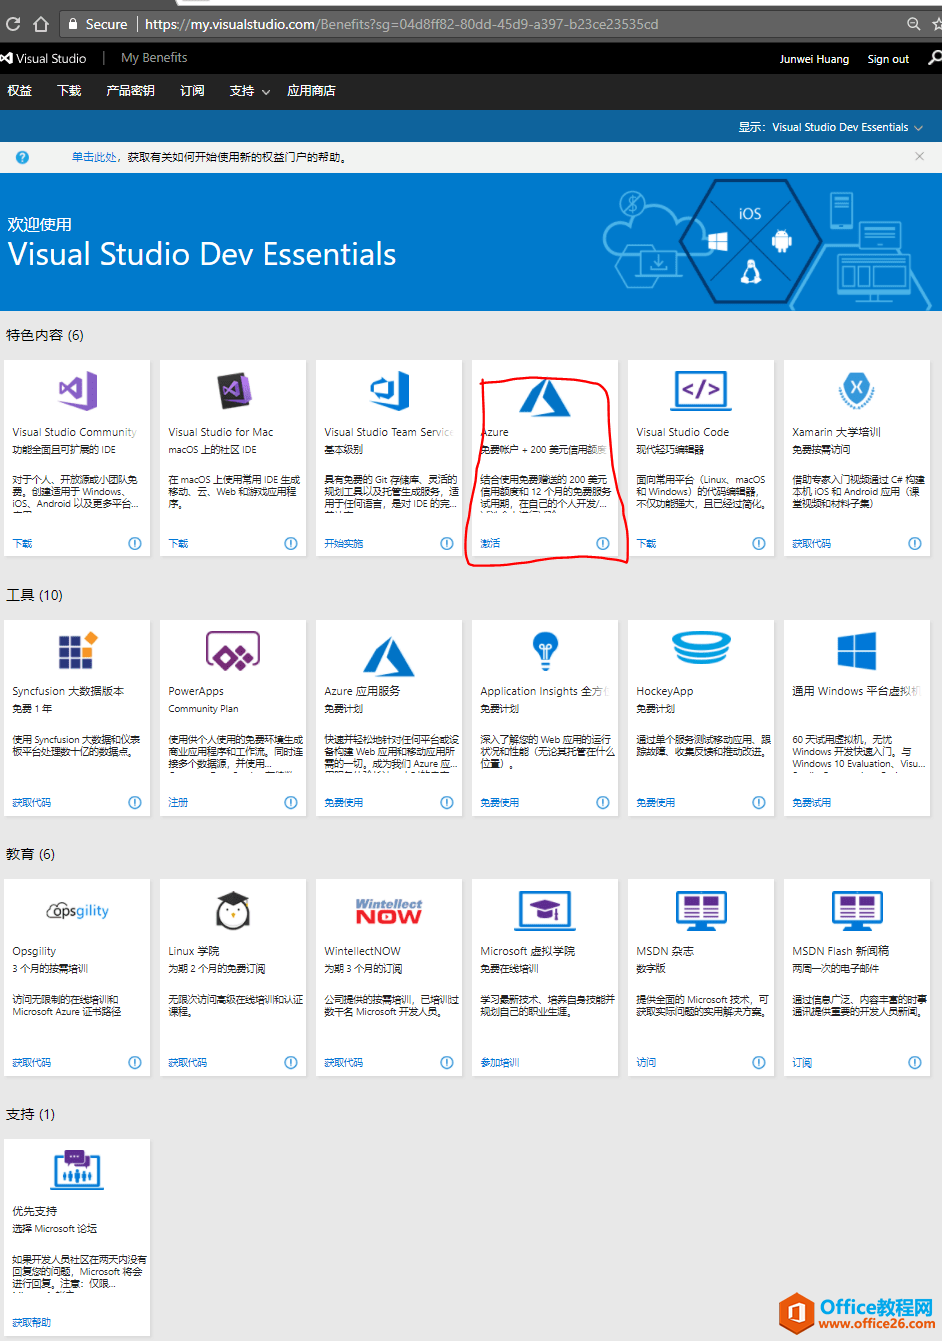Open the 下载 menu item

point(69,91)
